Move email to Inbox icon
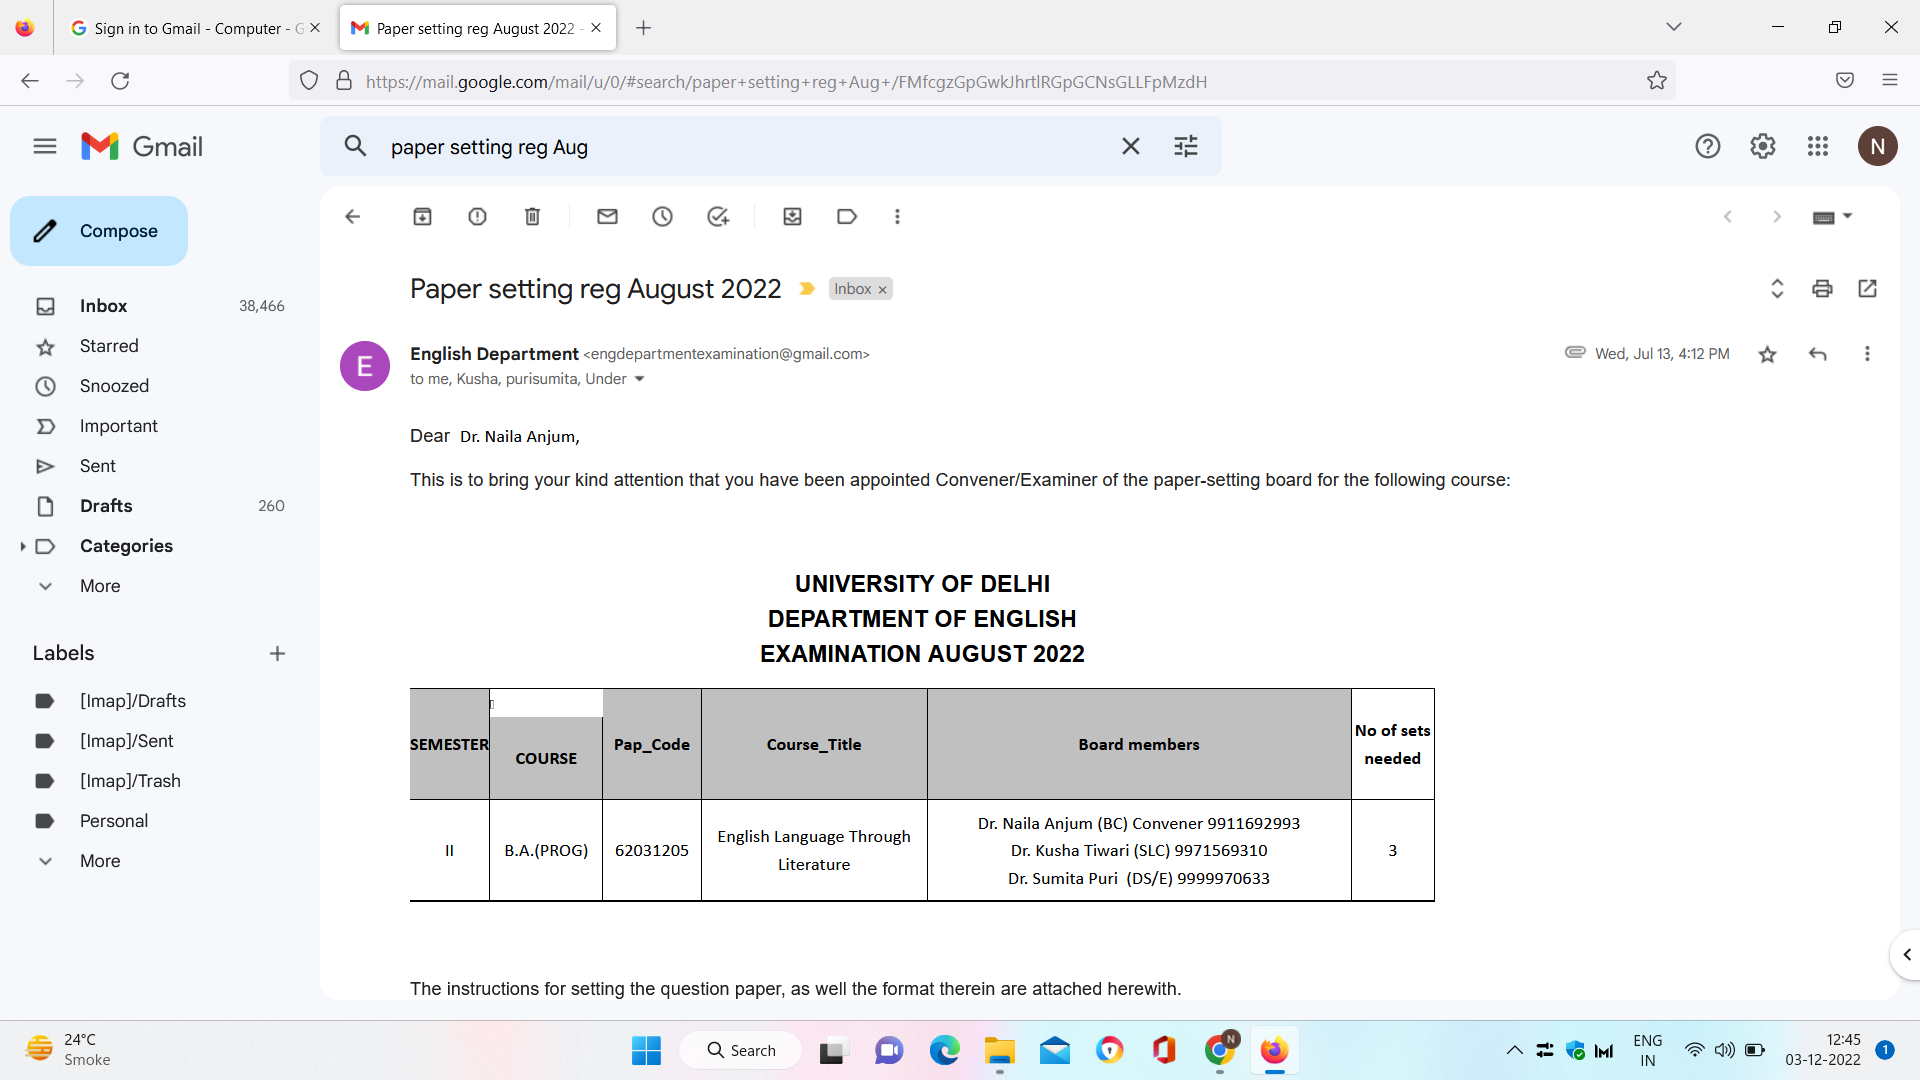This screenshot has height=1080, width=1920. pos(792,217)
